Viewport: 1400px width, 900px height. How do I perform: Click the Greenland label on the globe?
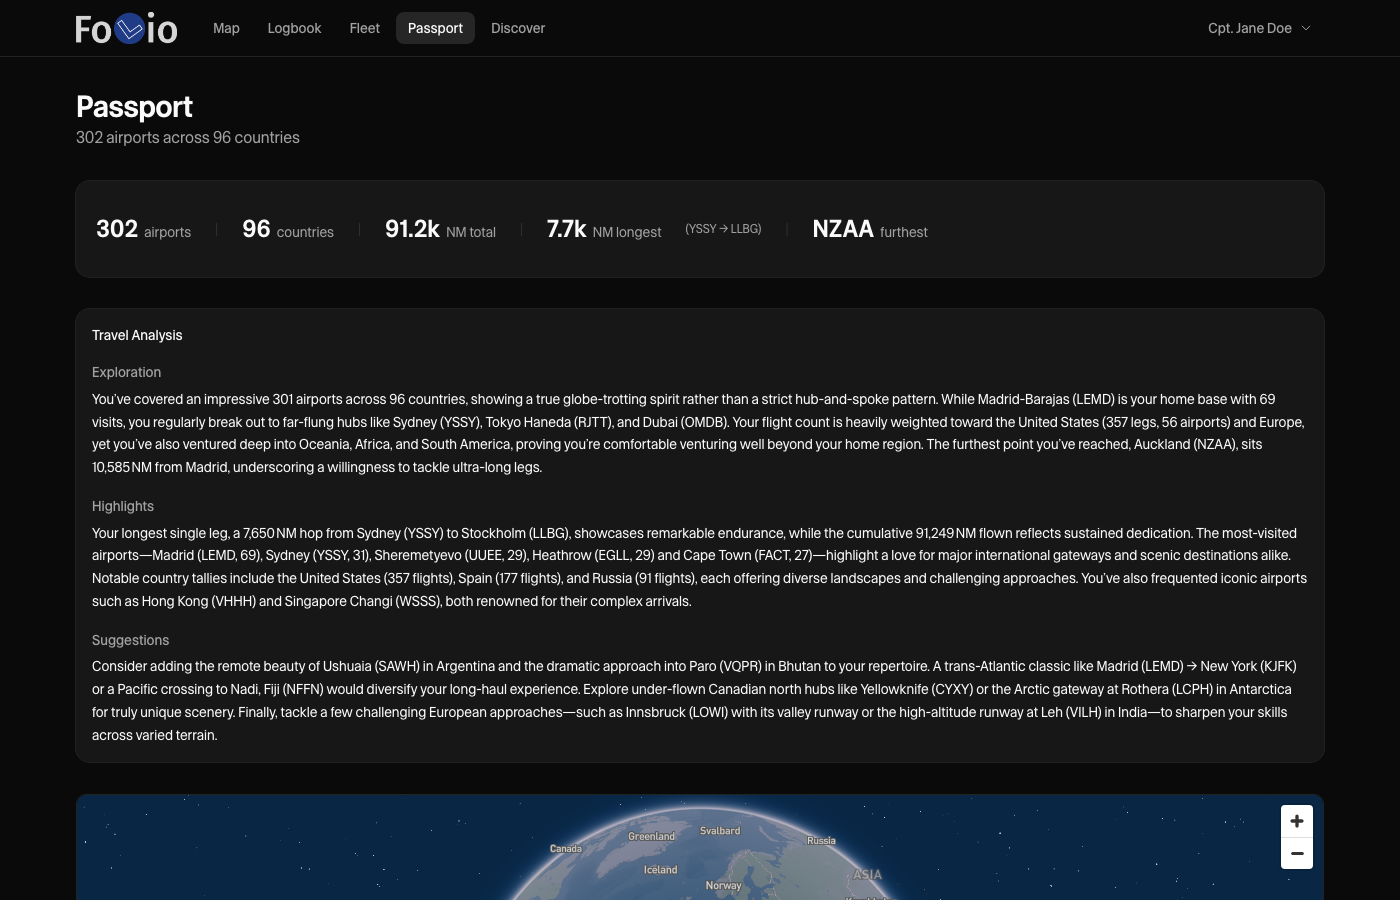[651, 836]
